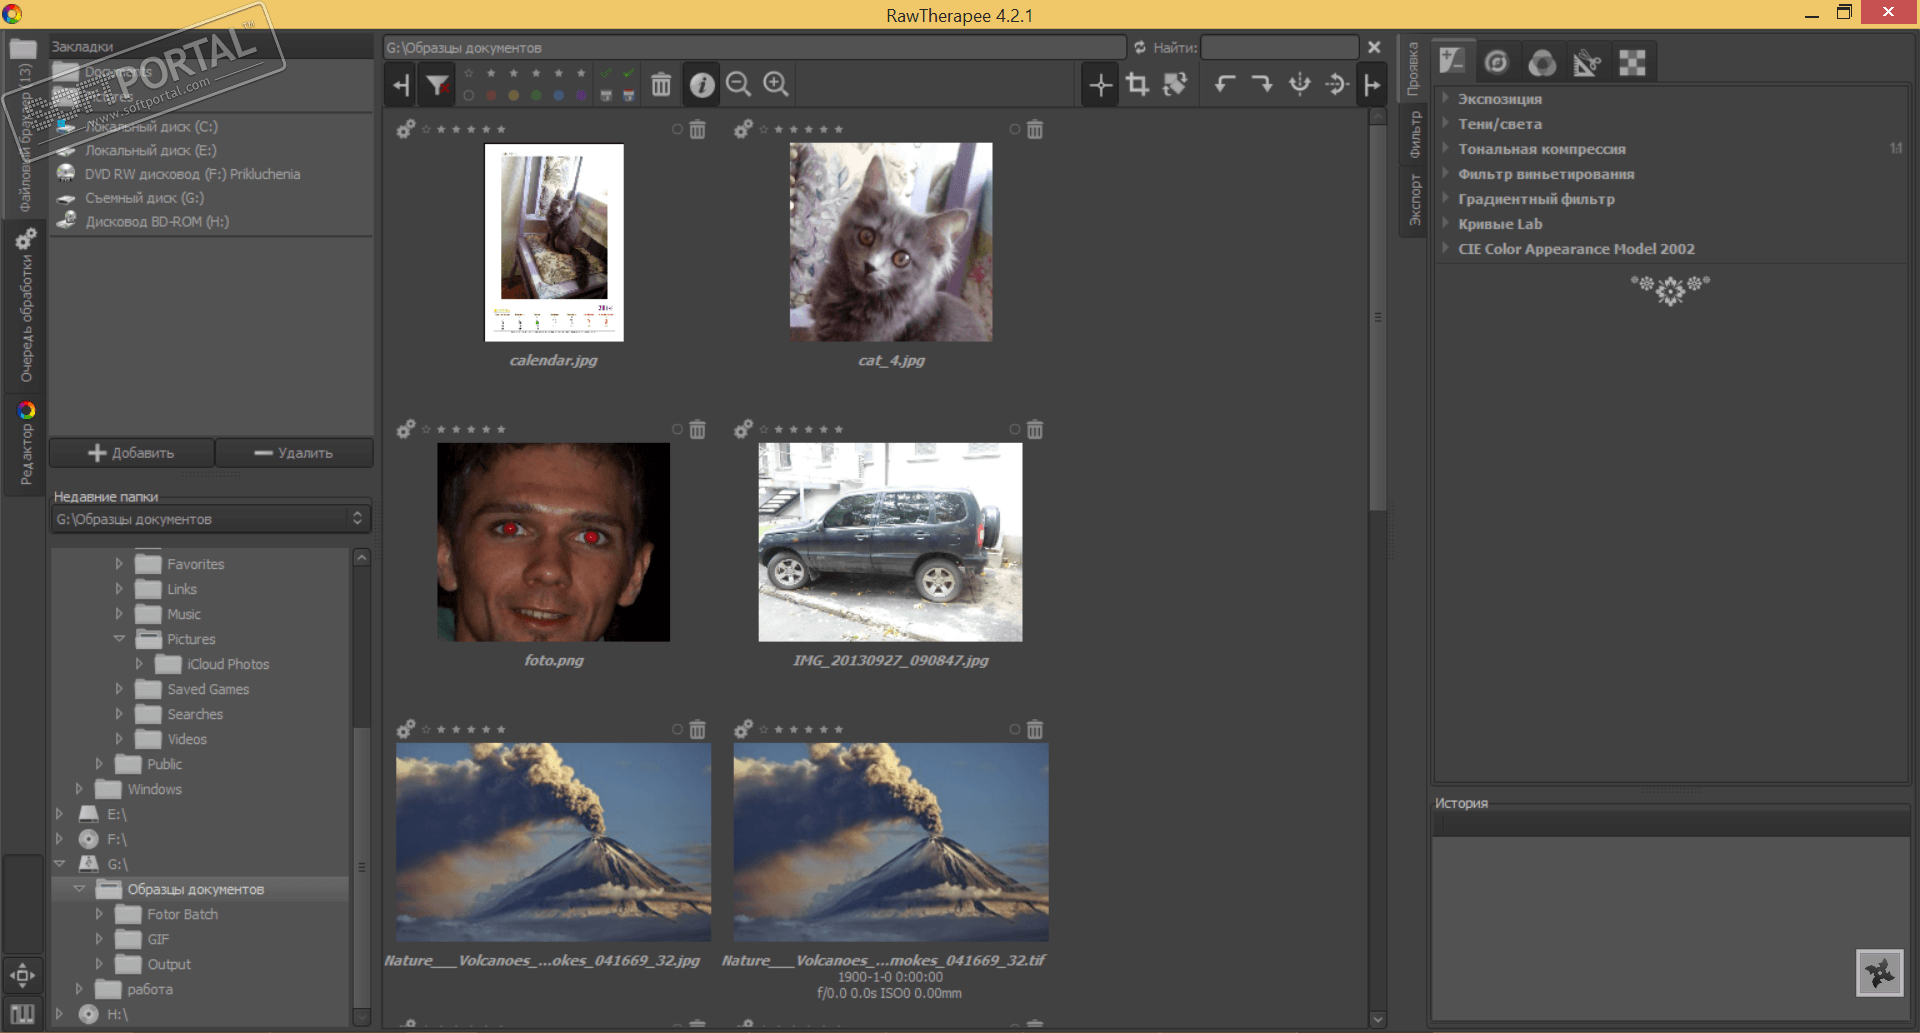Rotate image right icon

pos(1262,85)
